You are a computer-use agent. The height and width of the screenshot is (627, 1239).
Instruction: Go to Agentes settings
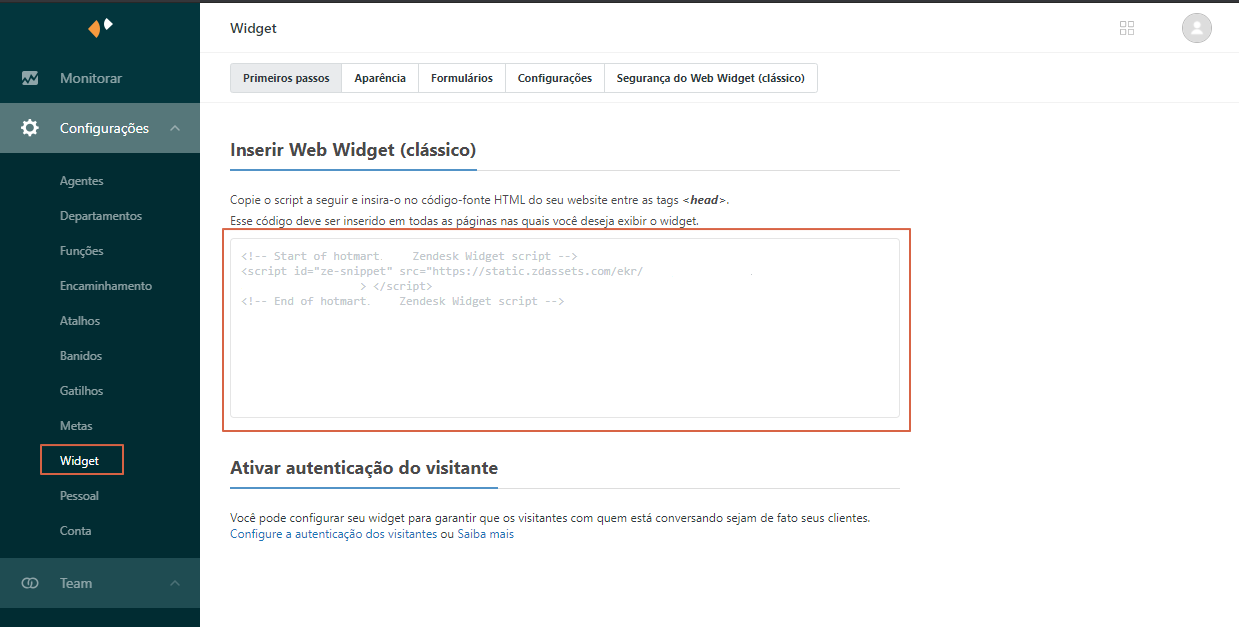(x=82, y=181)
